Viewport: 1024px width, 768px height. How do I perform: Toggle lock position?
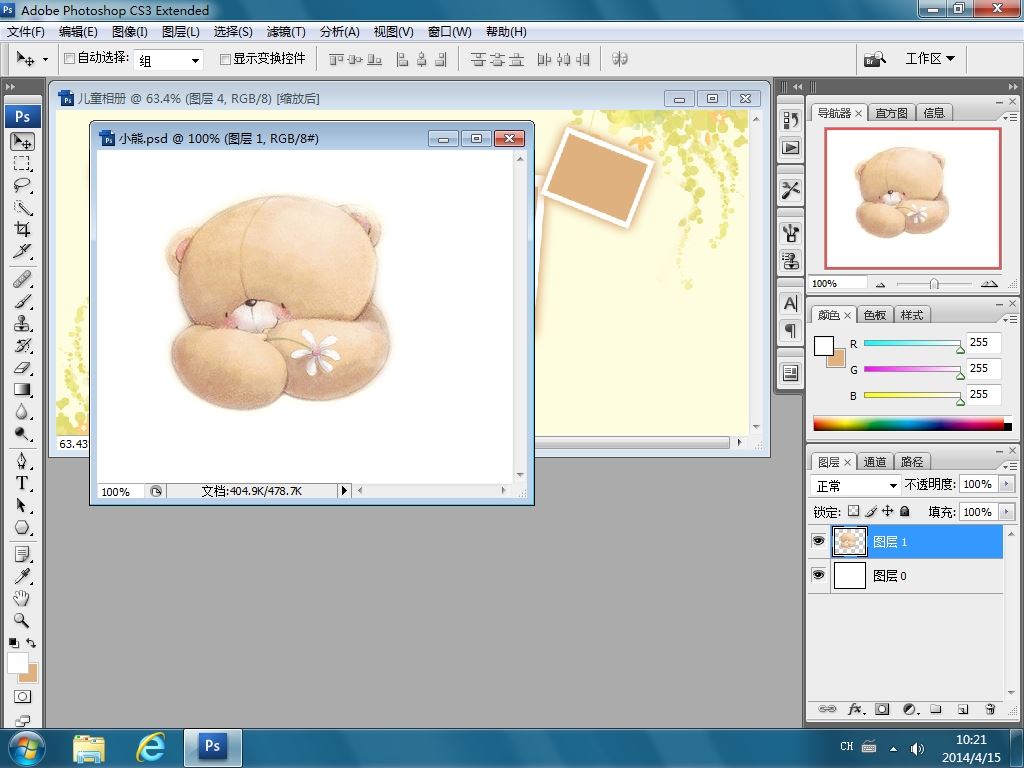[x=888, y=511]
